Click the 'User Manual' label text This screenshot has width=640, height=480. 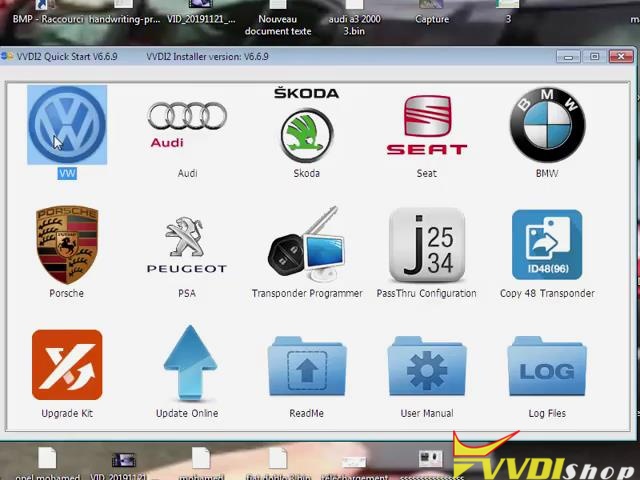427,413
